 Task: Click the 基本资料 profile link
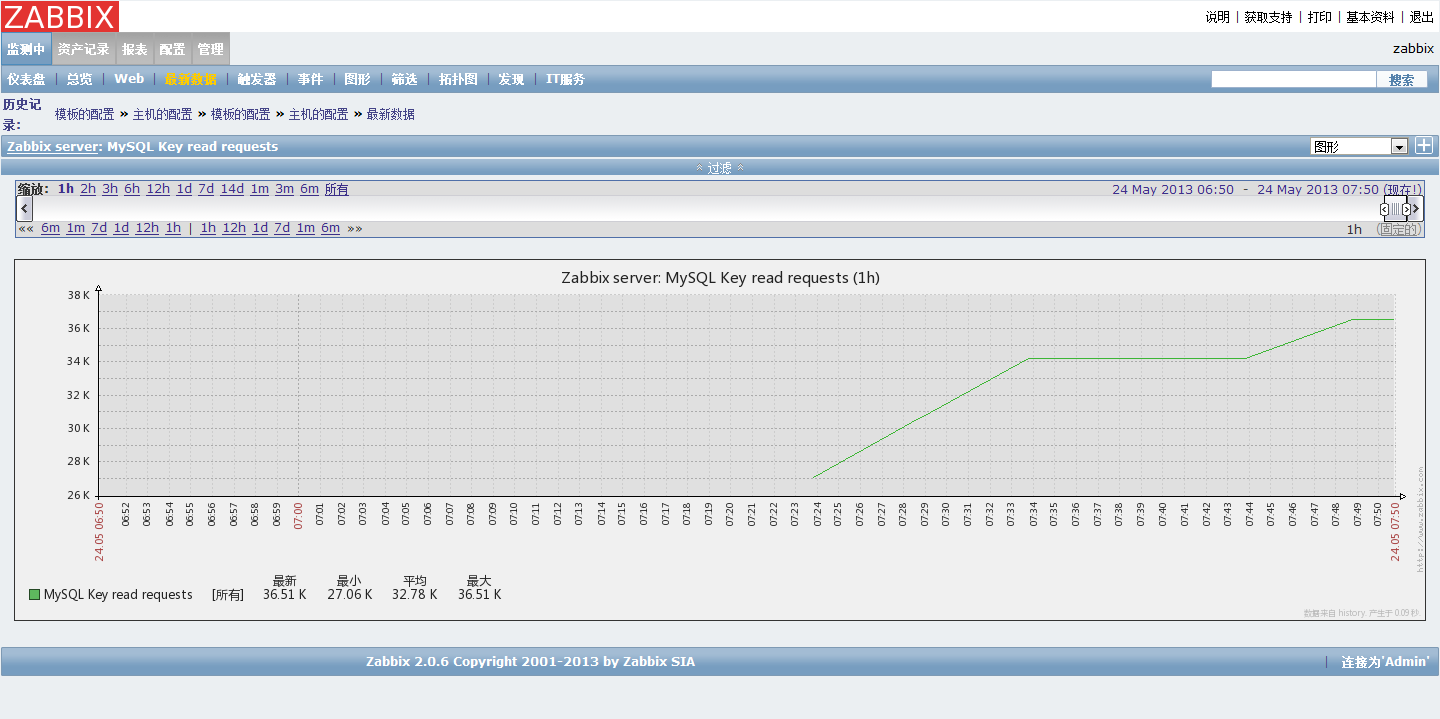[1370, 17]
